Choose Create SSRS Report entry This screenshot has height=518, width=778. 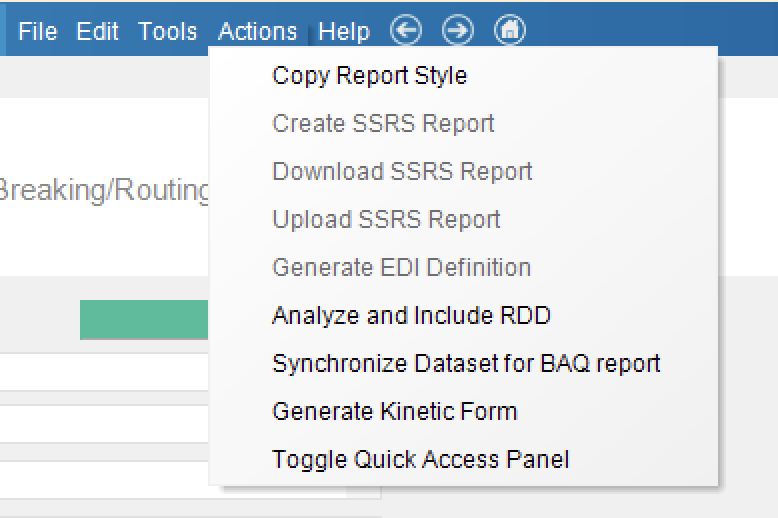[x=383, y=123]
